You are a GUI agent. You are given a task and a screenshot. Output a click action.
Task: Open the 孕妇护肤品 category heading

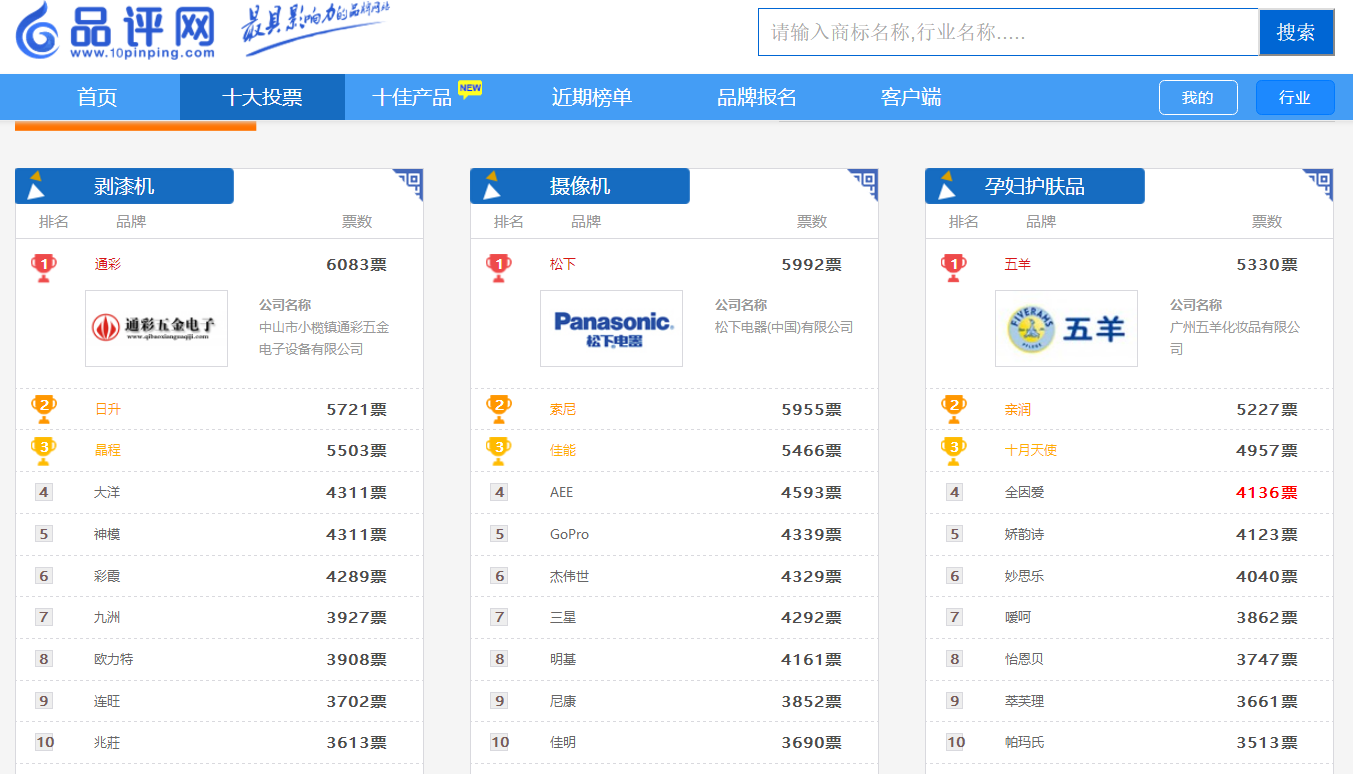[1035, 186]
